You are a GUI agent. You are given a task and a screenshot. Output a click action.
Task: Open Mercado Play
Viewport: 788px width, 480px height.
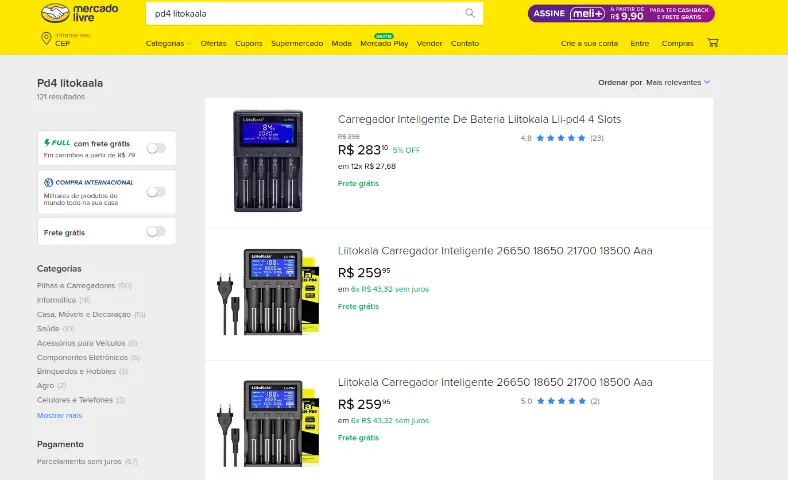[x=384, y=44]
